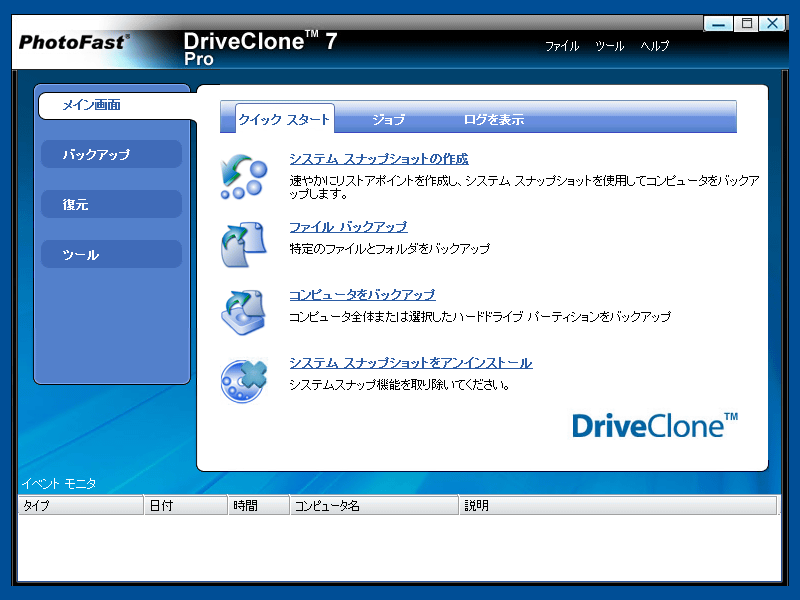800x600 pixels.
Task: Open ファイル バックアップ link
Action: (x=348, y=227)
